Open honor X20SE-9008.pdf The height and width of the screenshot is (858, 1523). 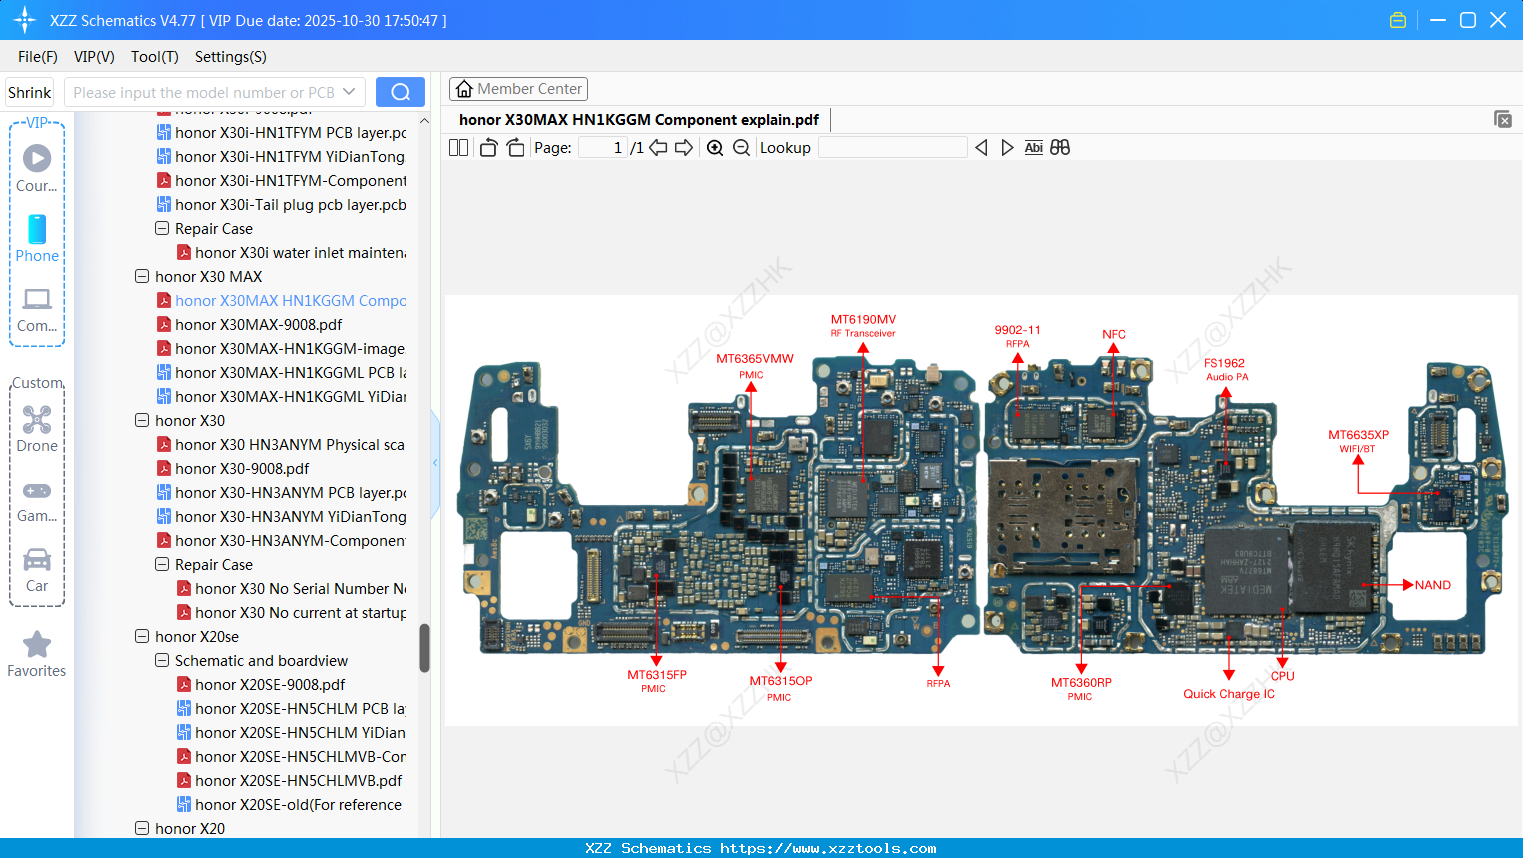(x=270, y=684)
